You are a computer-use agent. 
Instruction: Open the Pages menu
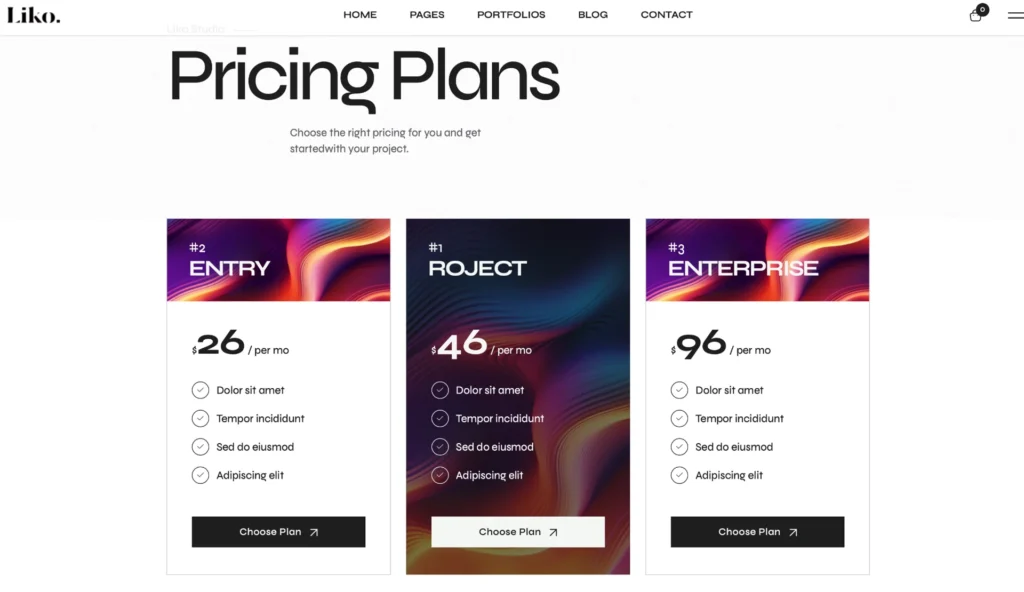[x=427, y=15]
